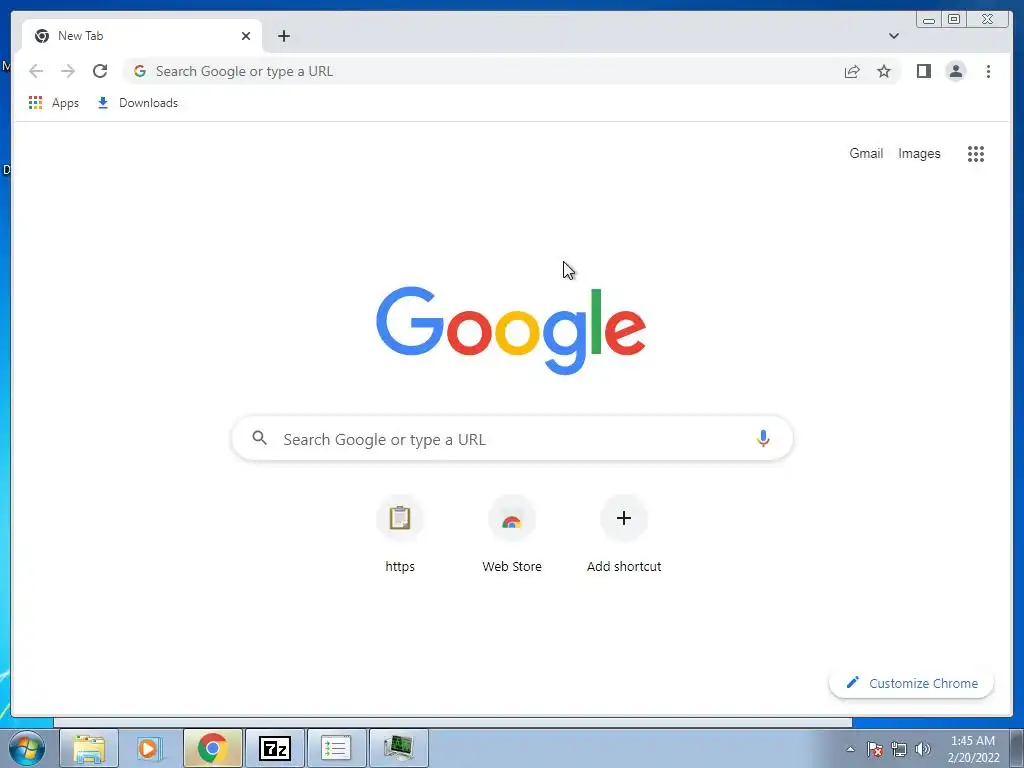The image size is (1024, 768).
Task: Click the Google favicon in address bar
Action: [140, 71]
